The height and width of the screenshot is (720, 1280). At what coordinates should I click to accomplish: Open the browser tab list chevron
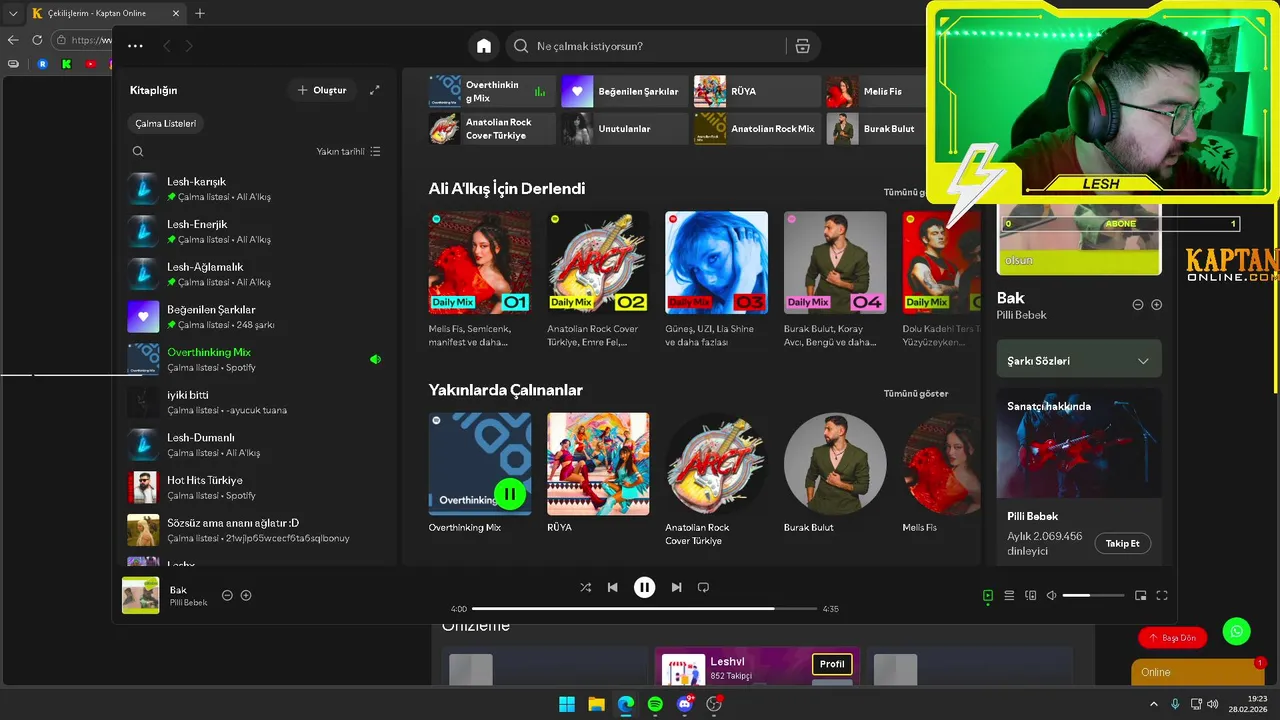[13, 13]
